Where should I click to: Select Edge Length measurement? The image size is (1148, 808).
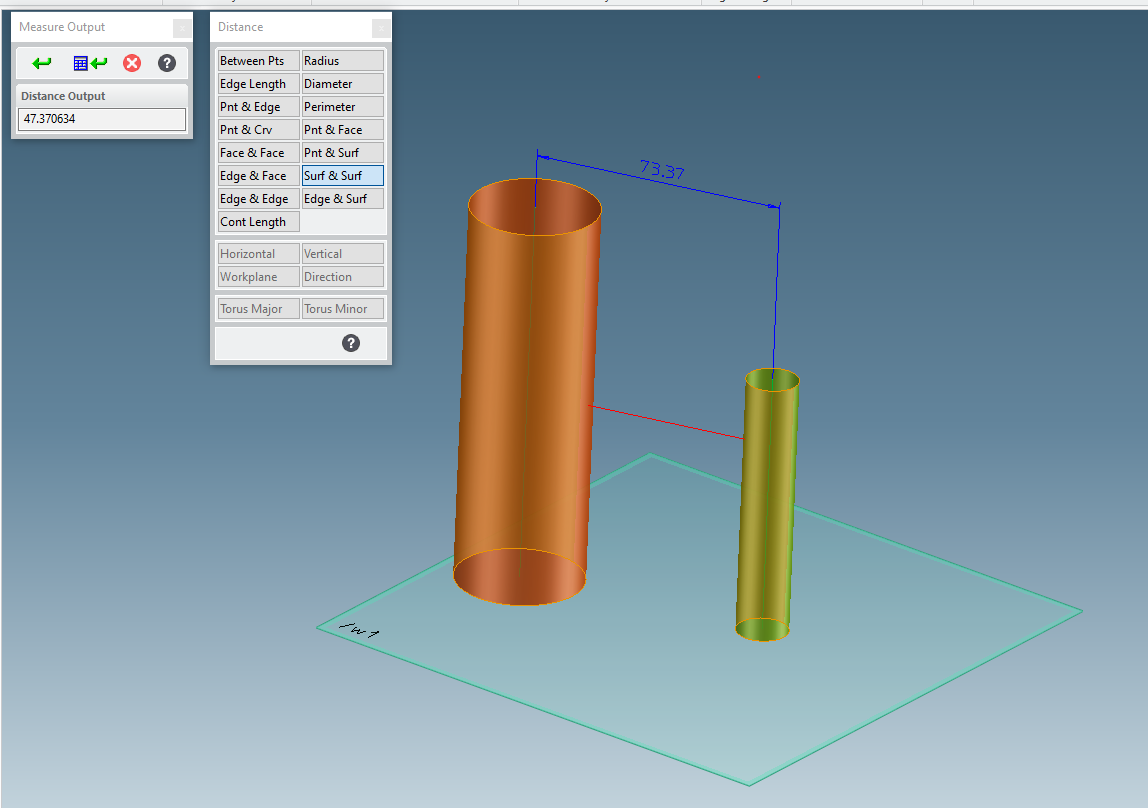pyautogui.click(x=257, y=83)
